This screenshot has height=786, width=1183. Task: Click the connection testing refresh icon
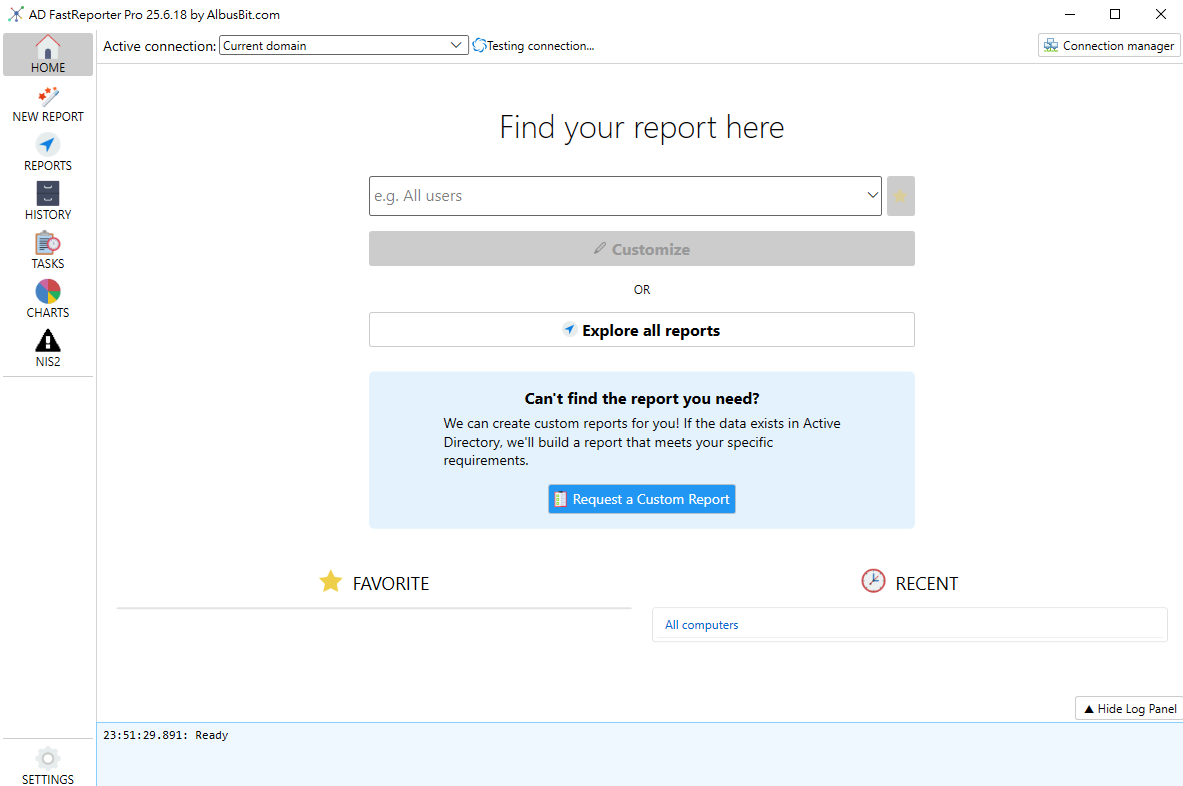(x=479, y=46)
